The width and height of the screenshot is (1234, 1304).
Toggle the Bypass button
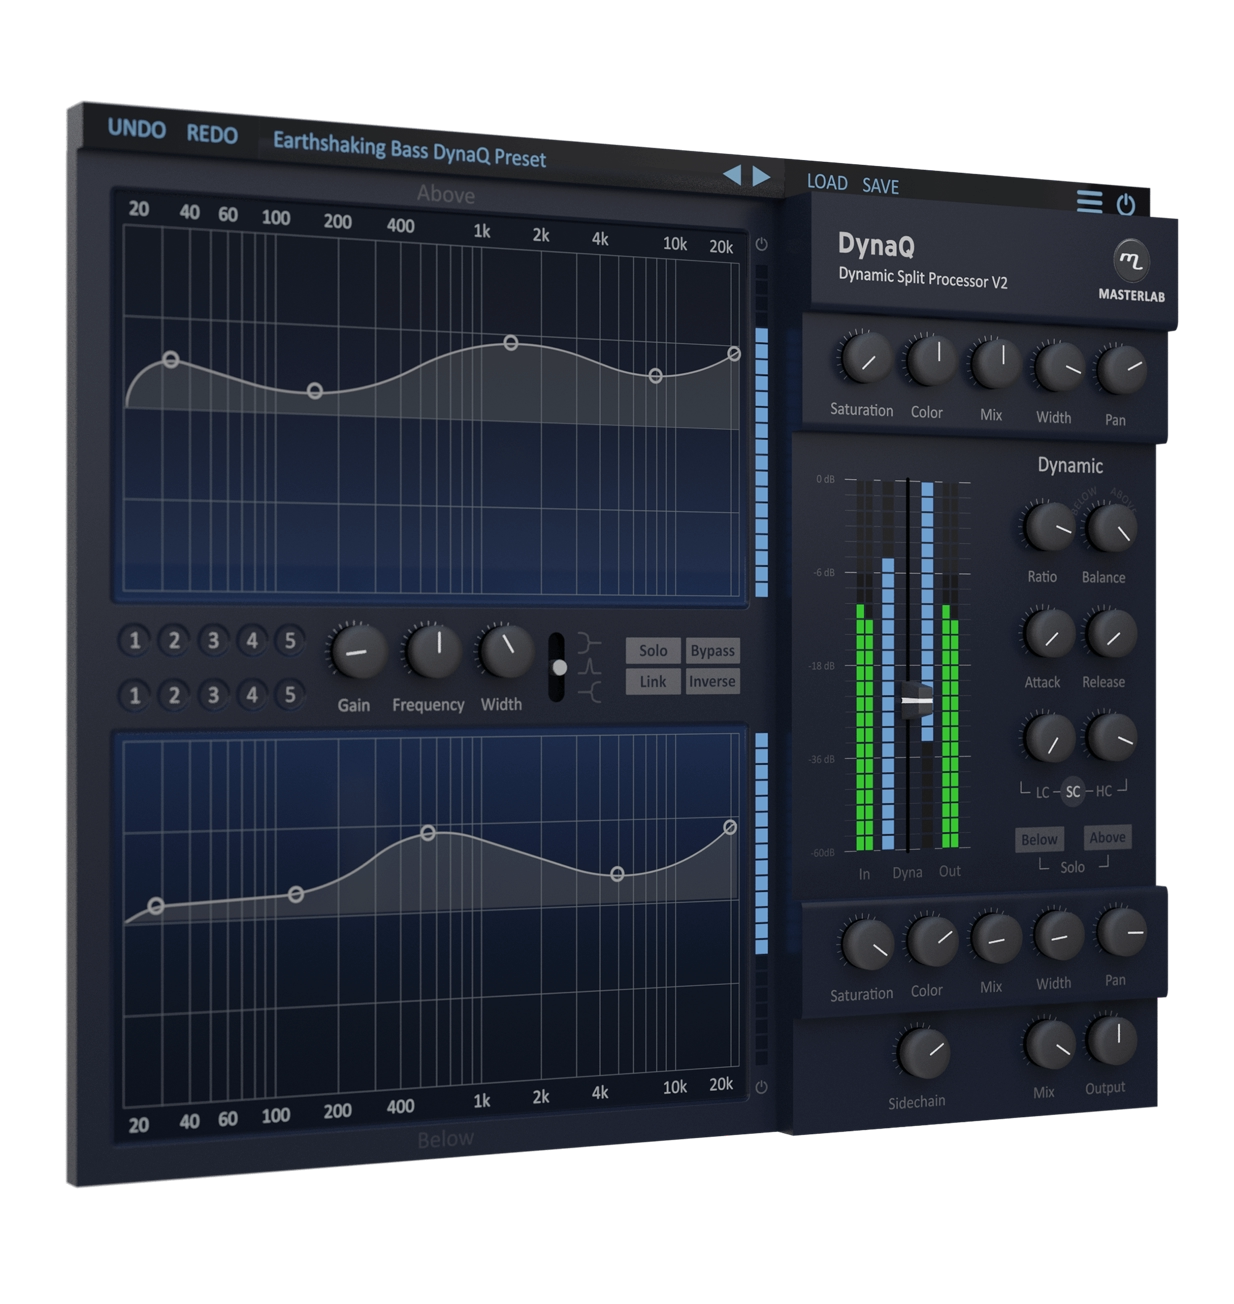712,651
